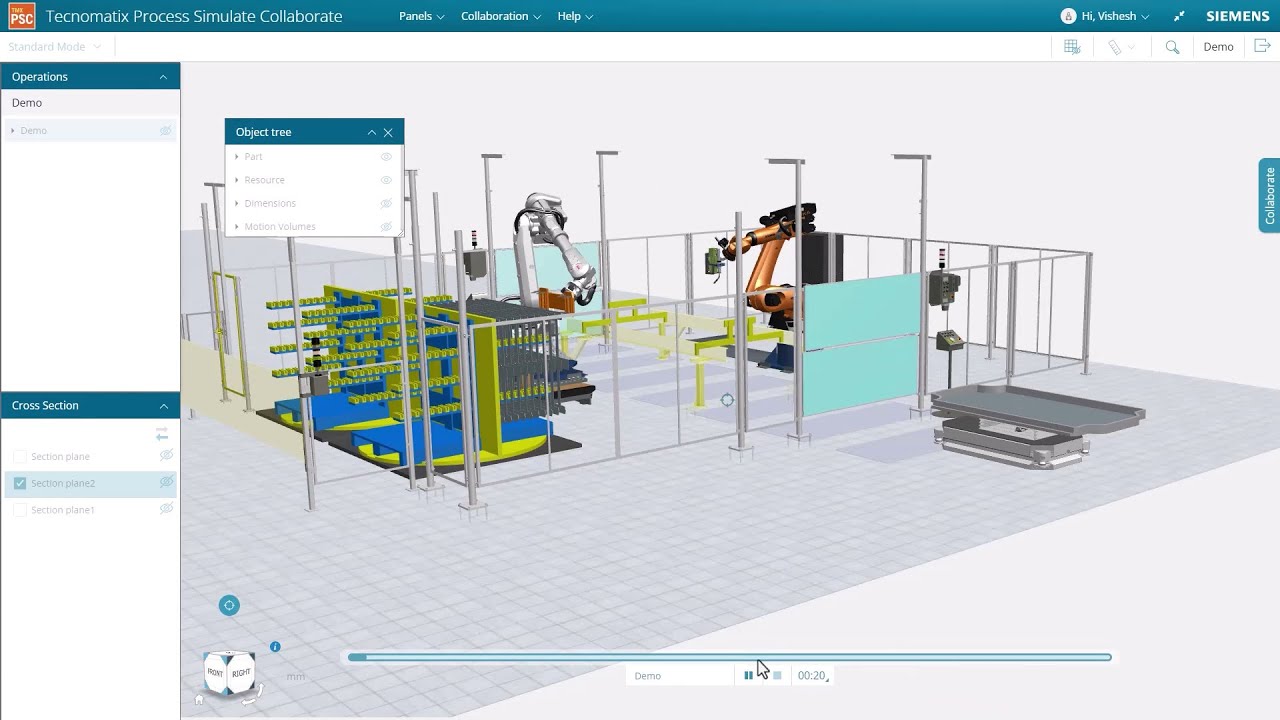Toggle visibility of Section plane1
The width and height of the screenshot is (1280, 720).
tap(166, 509)
